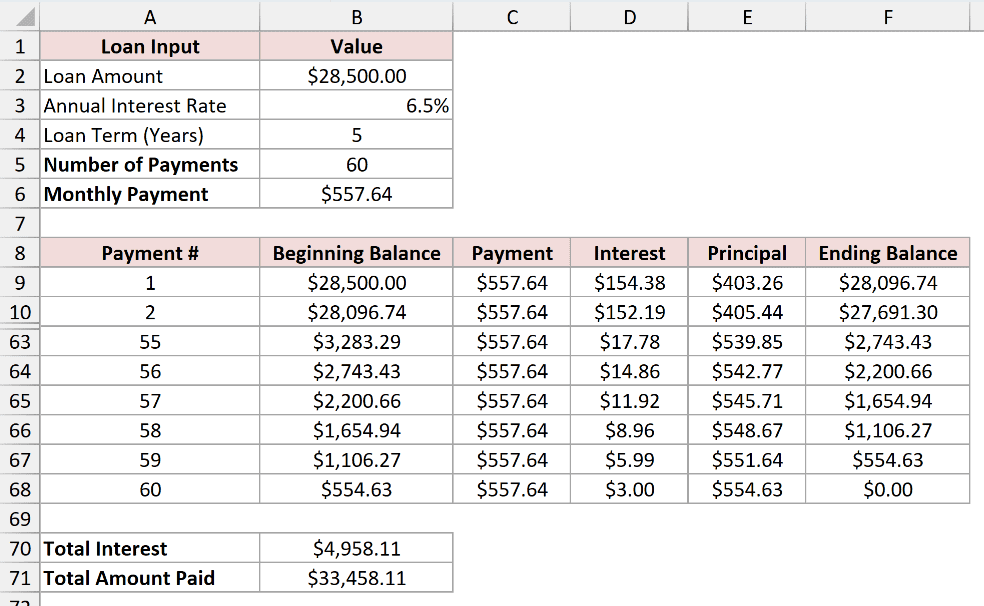
Task: Click the Monthly Payment value in B6
Action: [x=356, y=194]
